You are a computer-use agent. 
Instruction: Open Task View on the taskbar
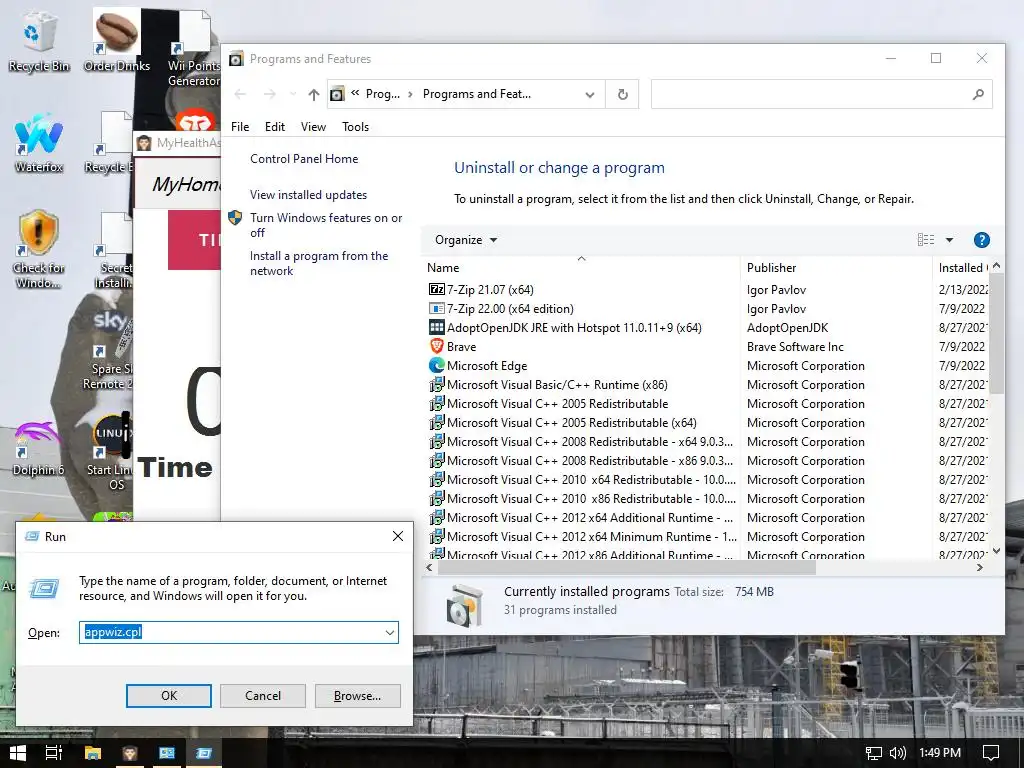coord(54,753)
